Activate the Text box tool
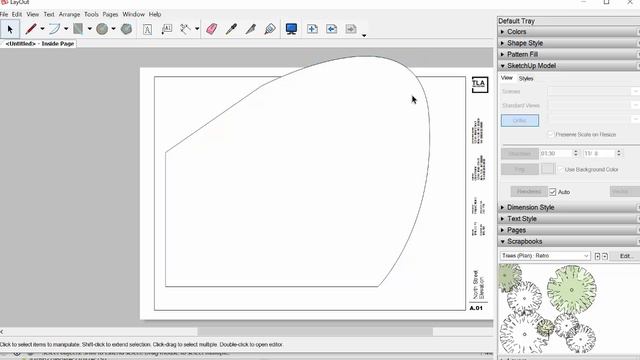This screenshot has width=640, height=360. coord(147,29)
